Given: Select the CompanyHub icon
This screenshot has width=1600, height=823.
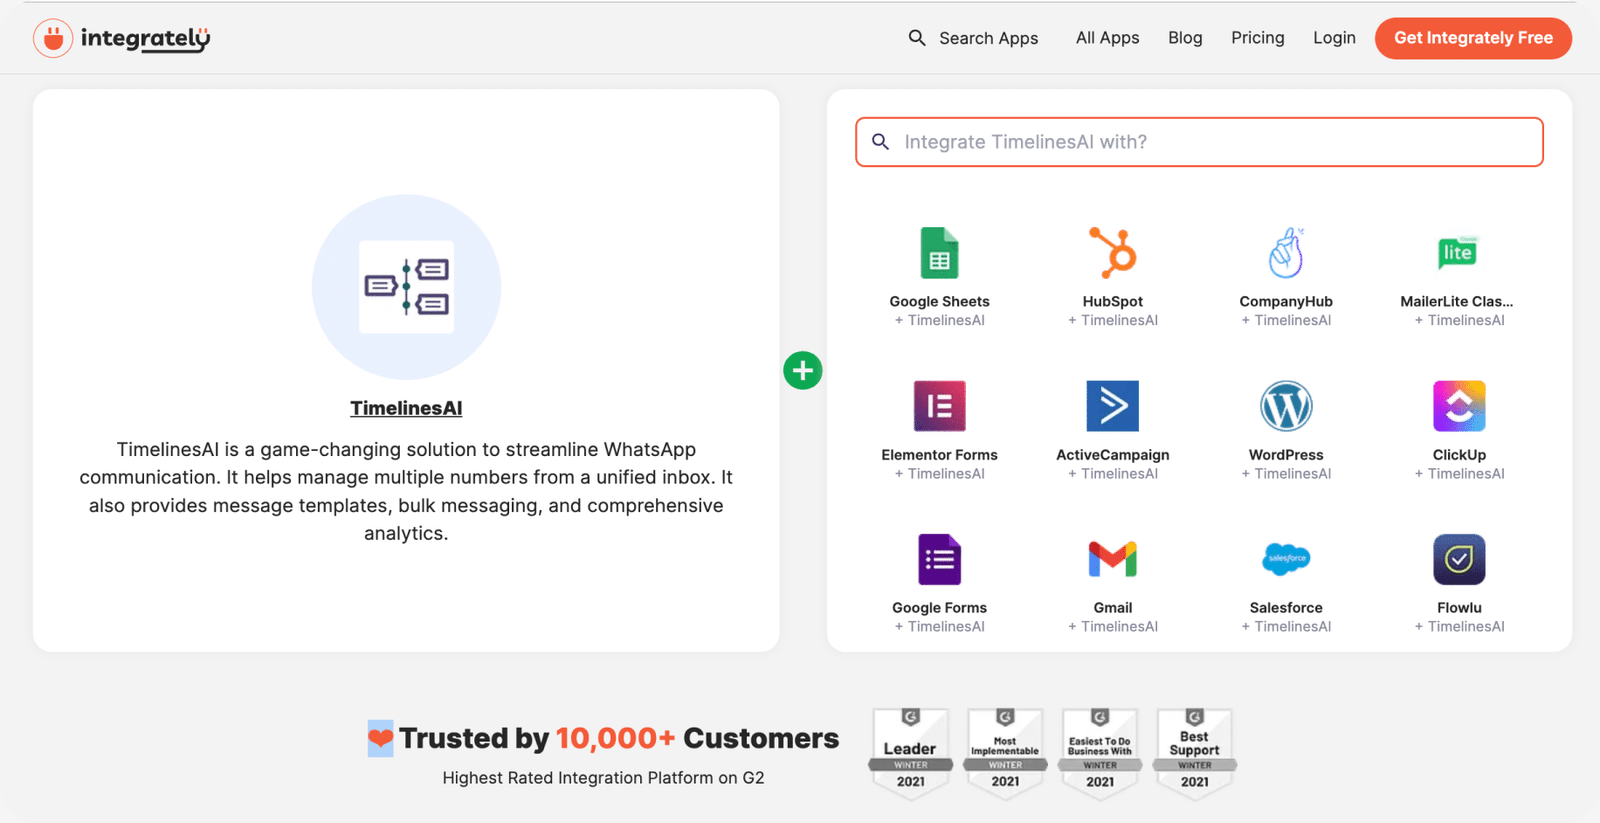Looking at the screenshot, I should point(1286,252).
